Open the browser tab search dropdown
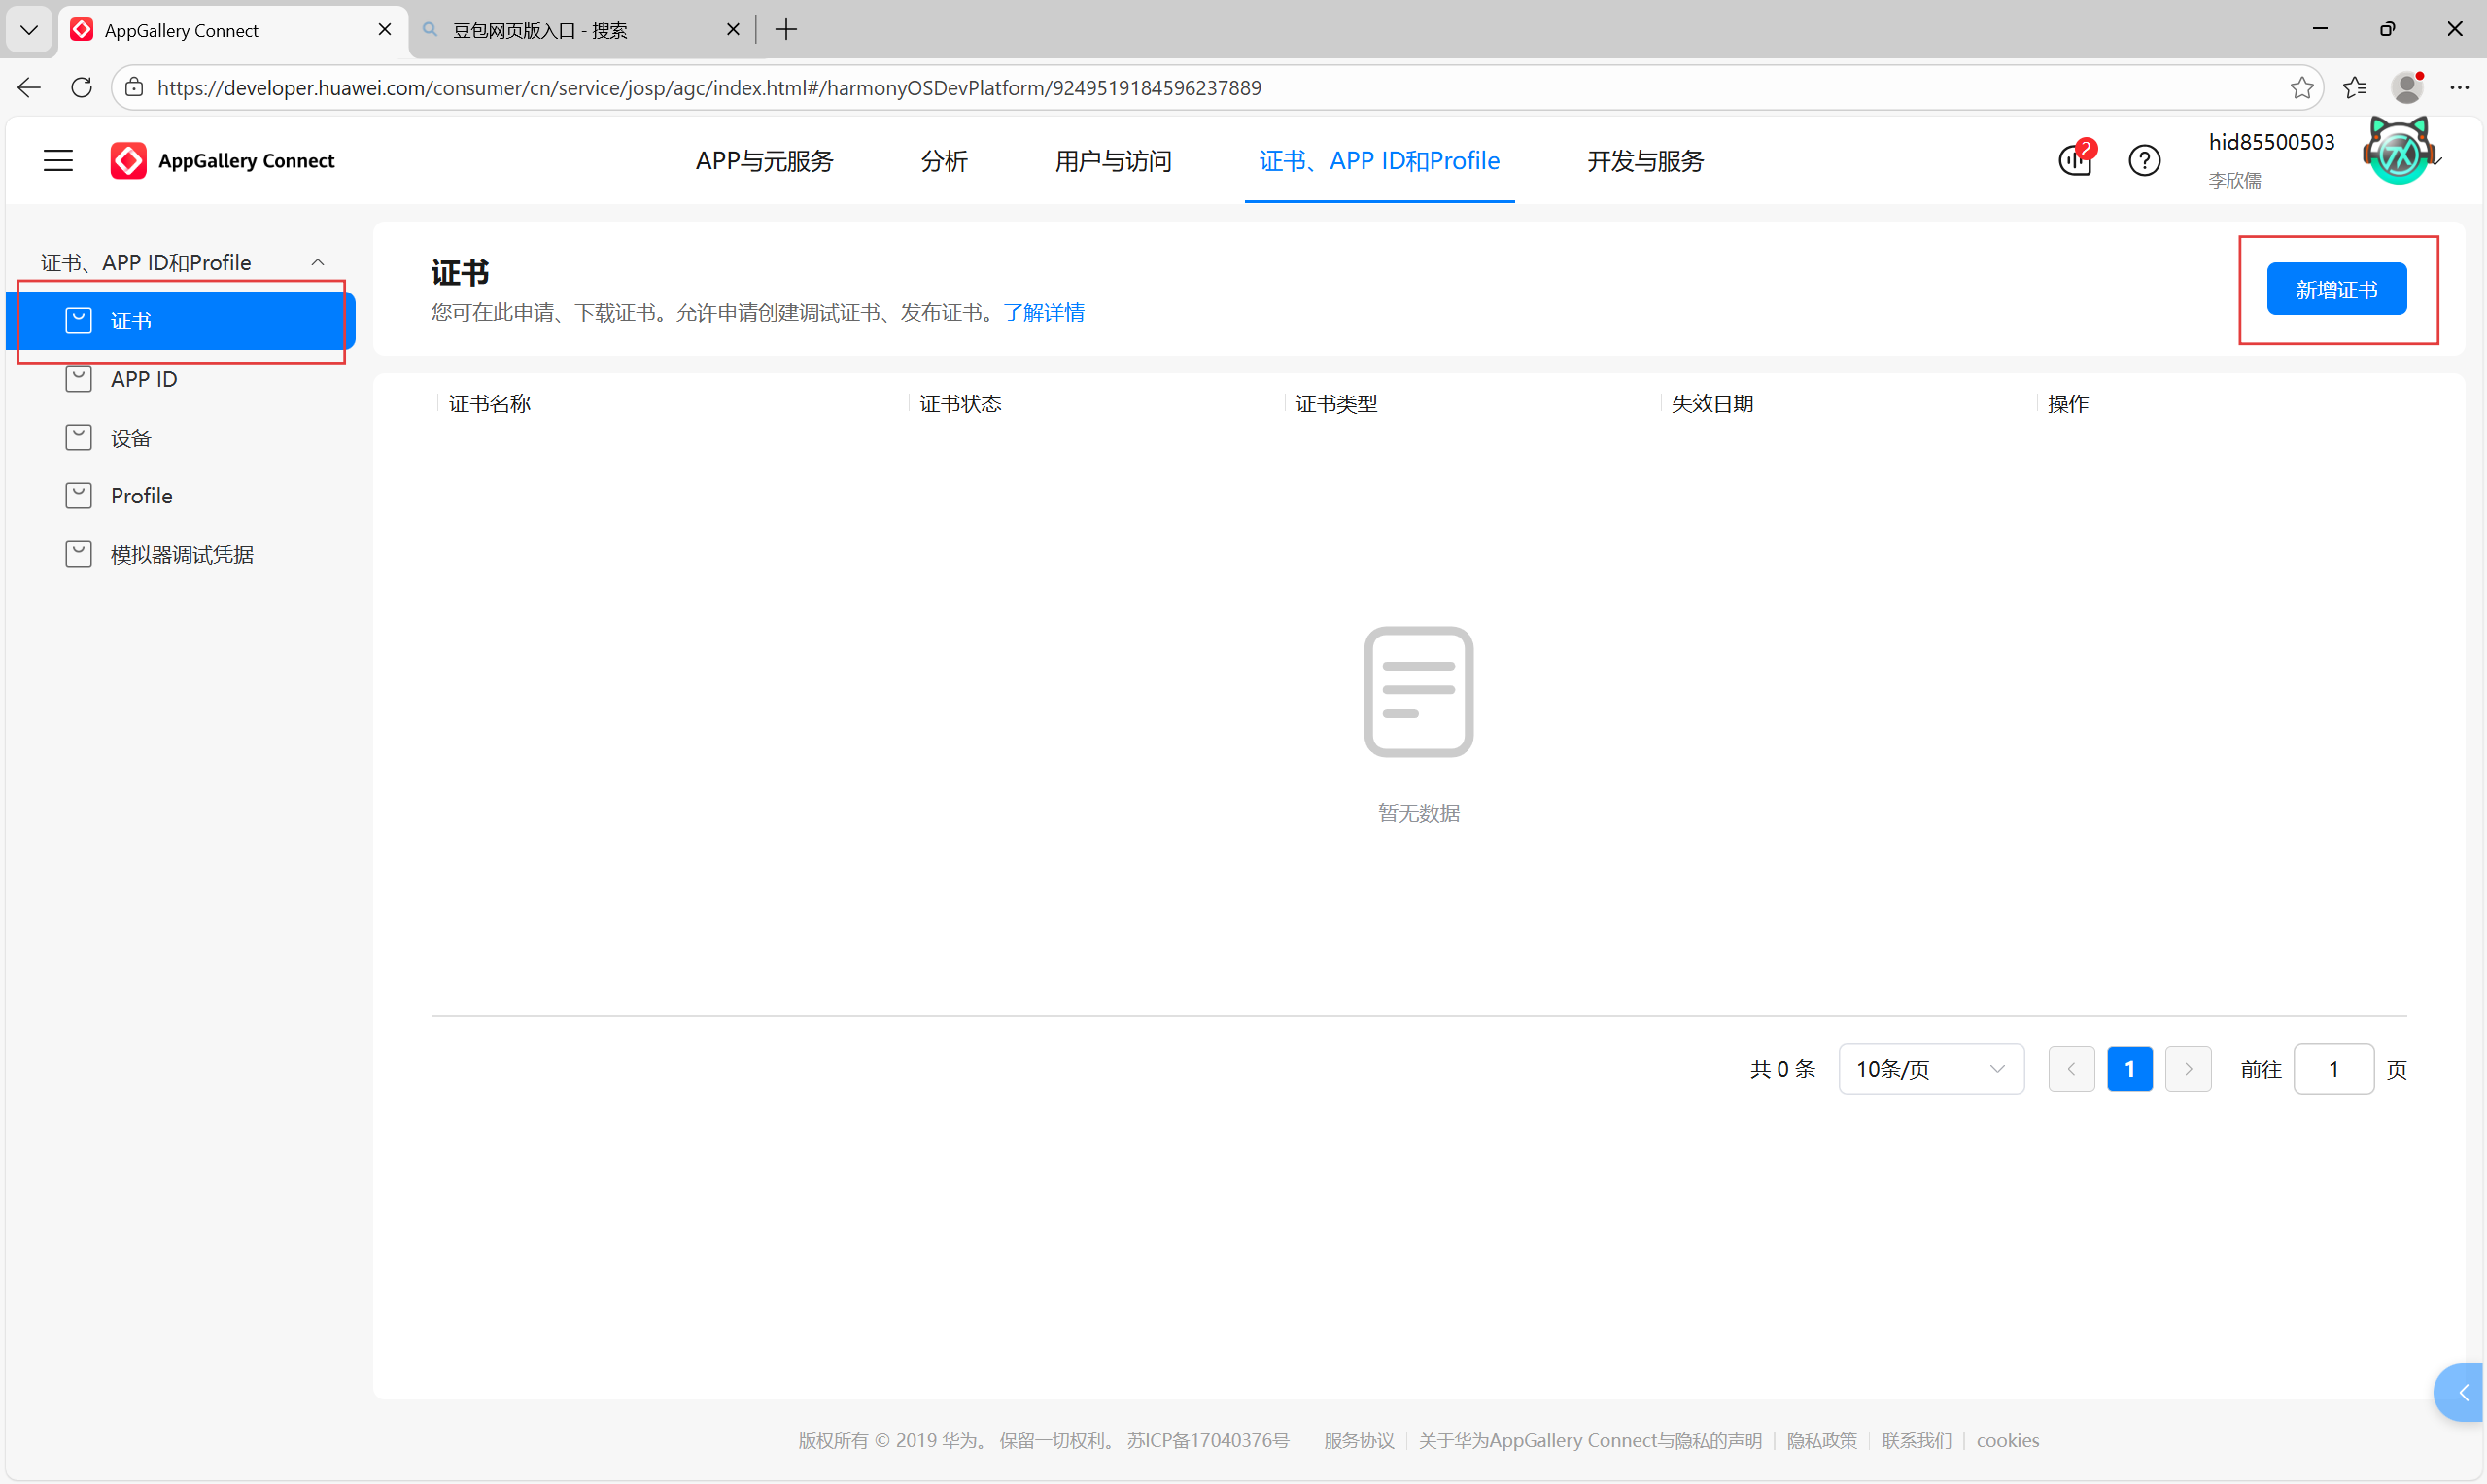Image resolution: width=2487 pixels, height=1484 pixels. (29, 30)
